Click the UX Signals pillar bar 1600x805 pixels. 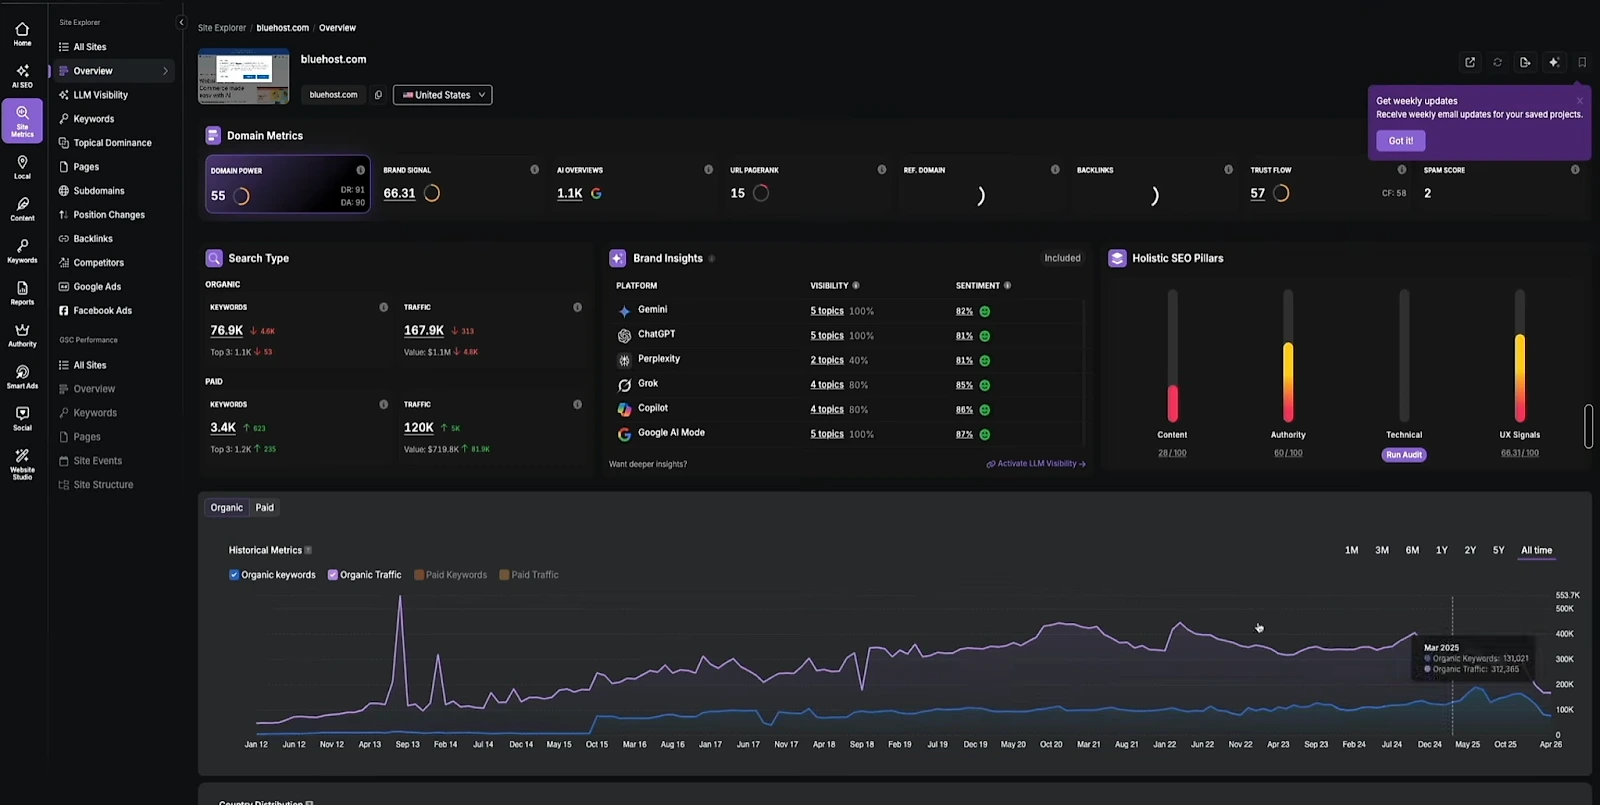click(x=1520, y=356)
